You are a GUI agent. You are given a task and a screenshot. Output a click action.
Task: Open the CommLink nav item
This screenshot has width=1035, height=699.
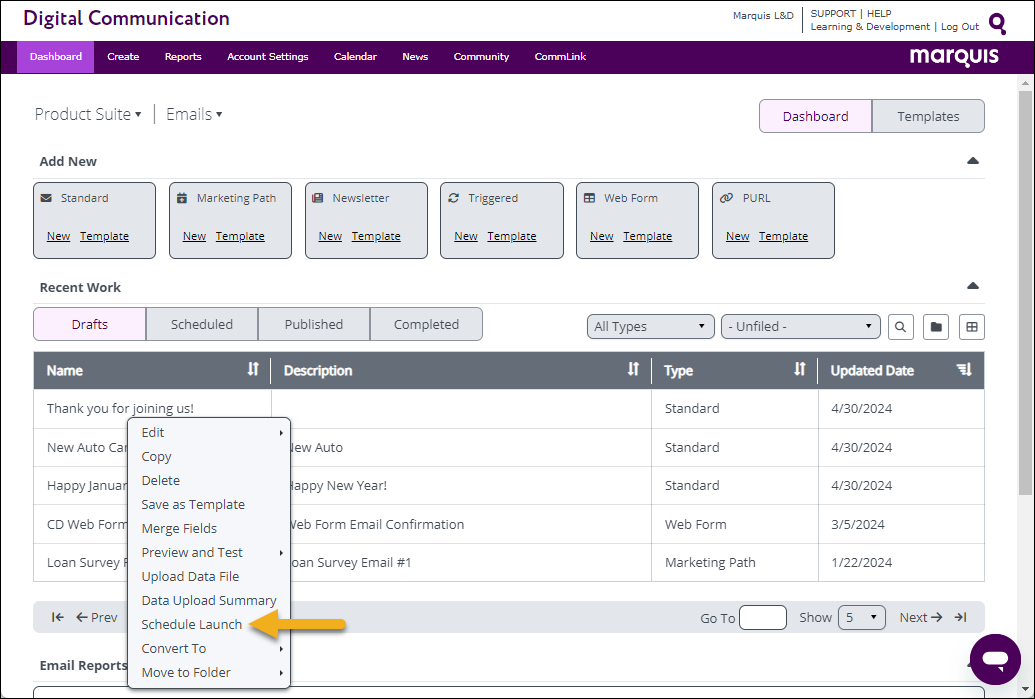560,57
